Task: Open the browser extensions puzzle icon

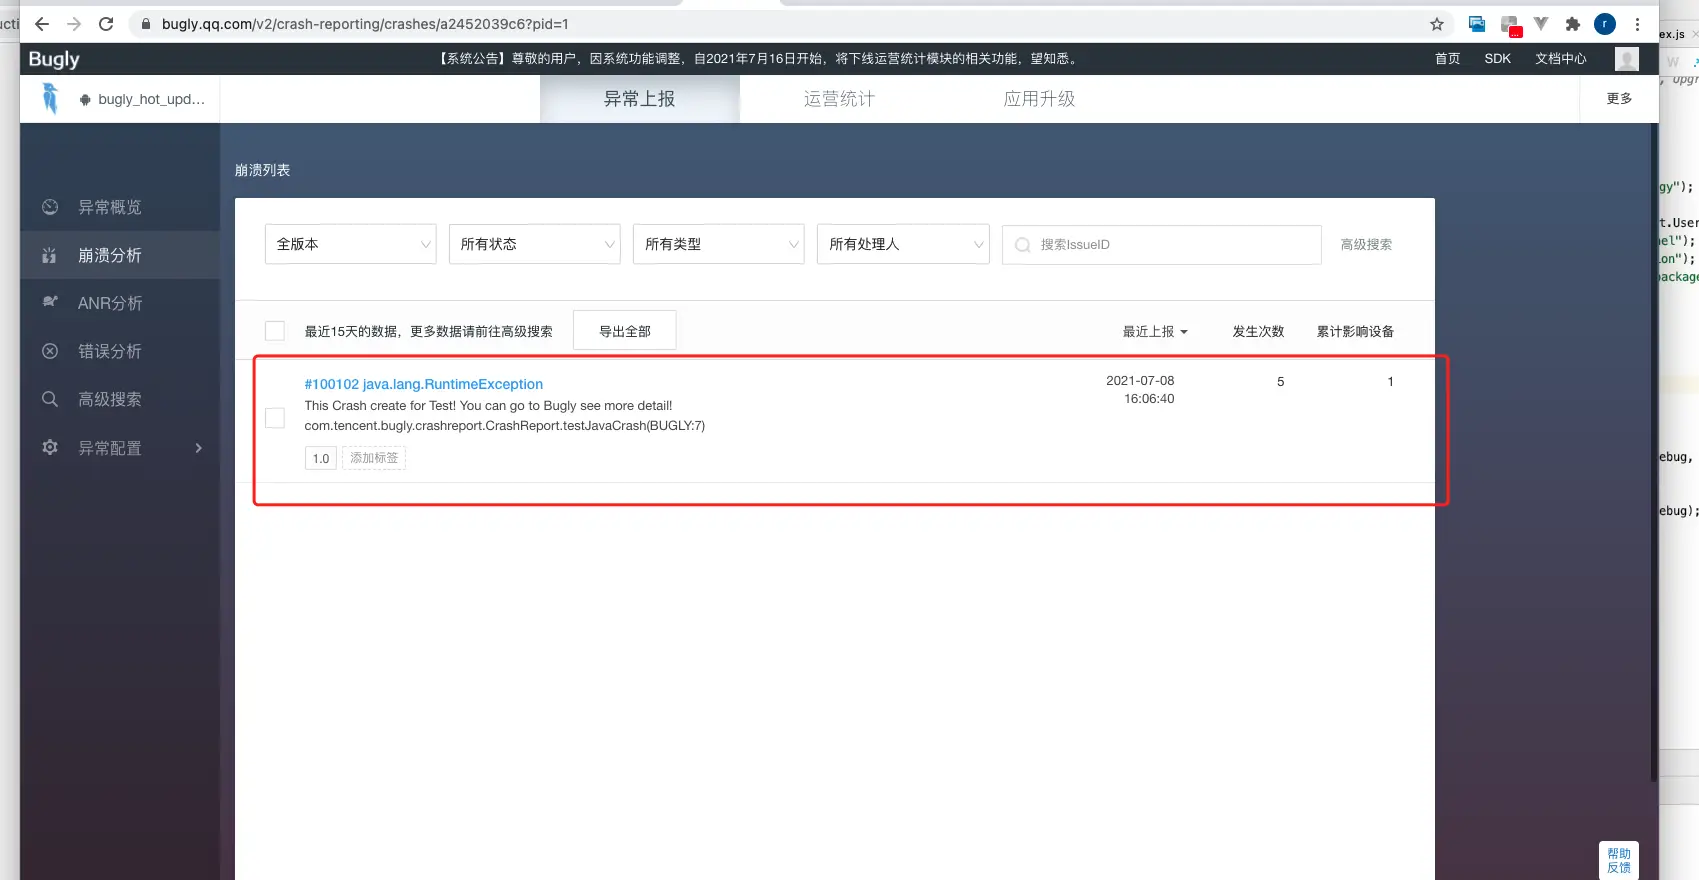Action: tap(1573, 24)
